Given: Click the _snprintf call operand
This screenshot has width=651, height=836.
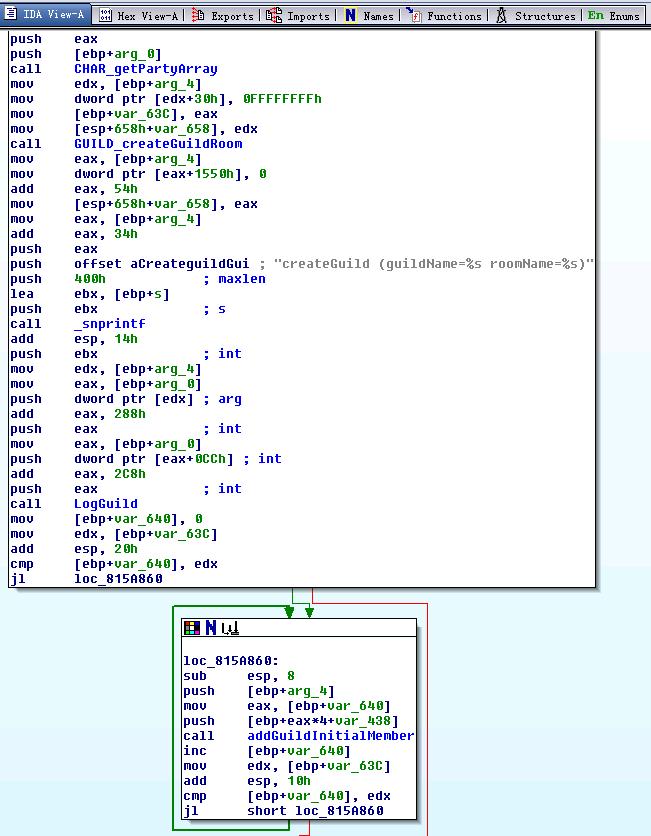Looking at the screenshot, I should coord(109,324).
